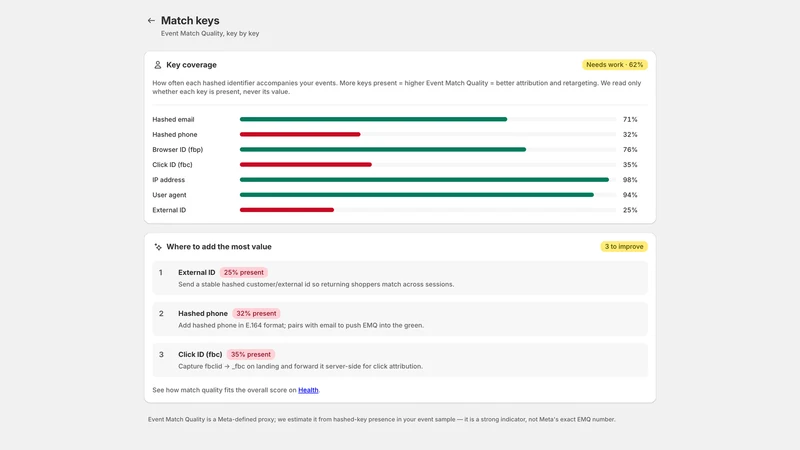Click the 25% value for External ID
800x450 pixels.
[x=630, y=210]
